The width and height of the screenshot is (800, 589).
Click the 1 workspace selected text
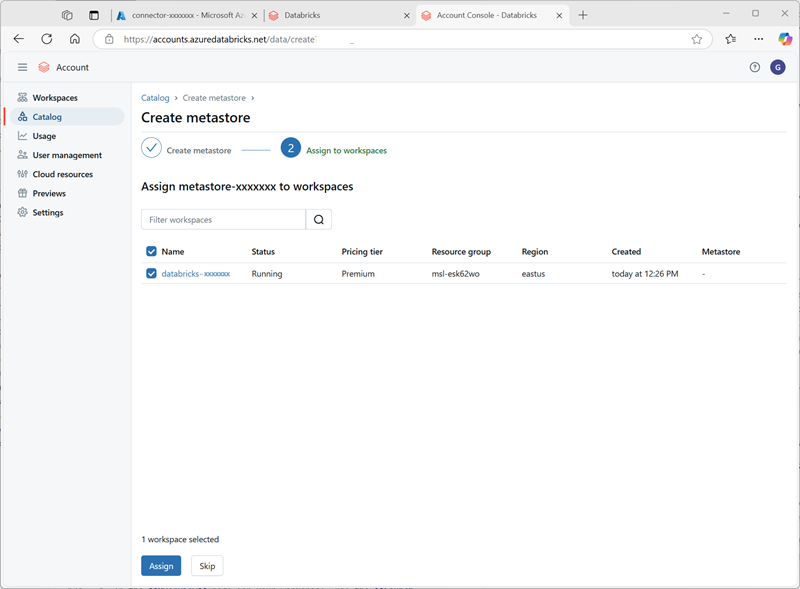point(180,539)
